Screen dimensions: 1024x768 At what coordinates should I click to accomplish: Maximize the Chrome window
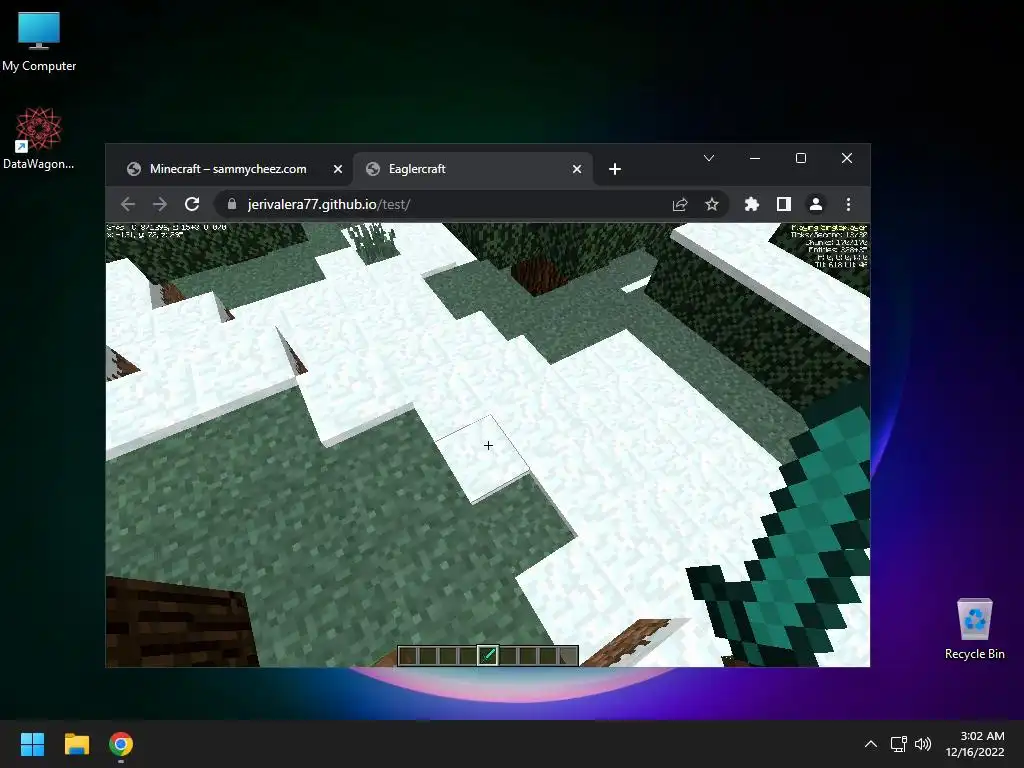801,158
